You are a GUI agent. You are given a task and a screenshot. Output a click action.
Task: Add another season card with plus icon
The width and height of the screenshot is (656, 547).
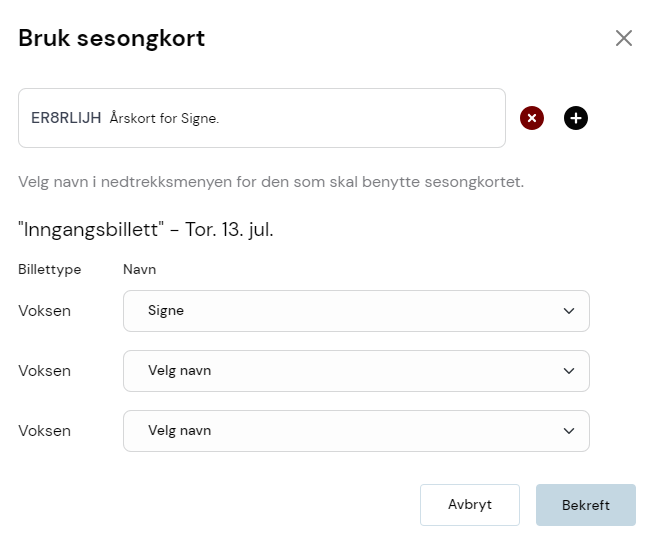(x=576, y=118)
